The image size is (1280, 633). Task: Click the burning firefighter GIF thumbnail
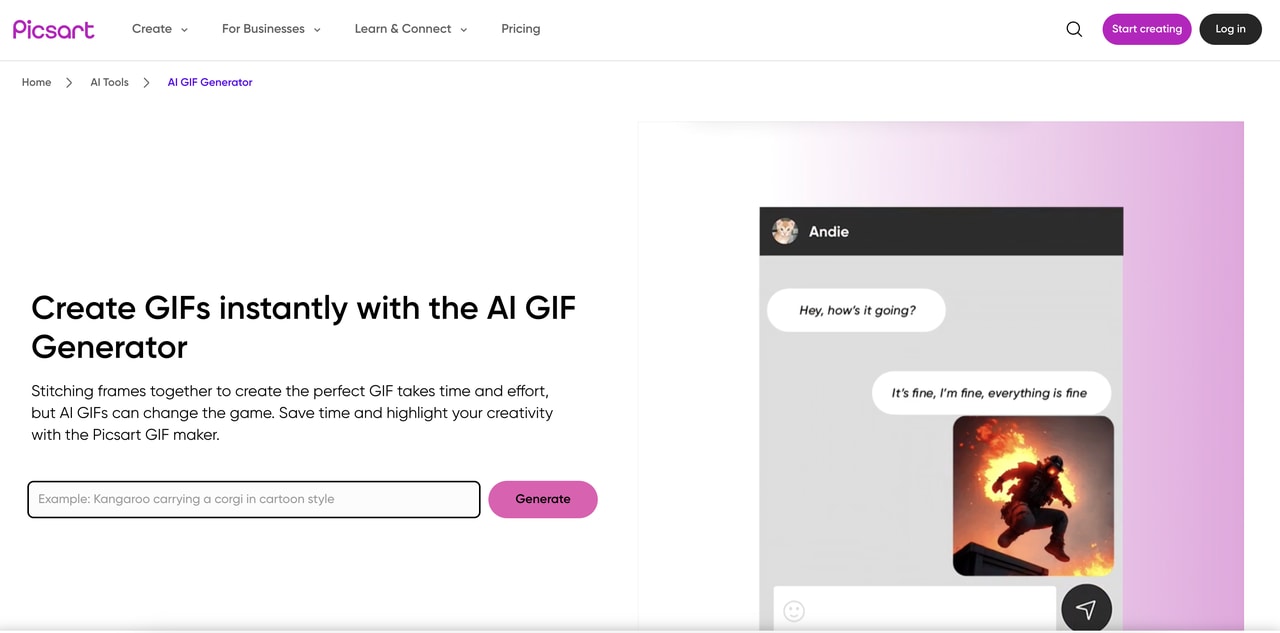(1033, 496)
